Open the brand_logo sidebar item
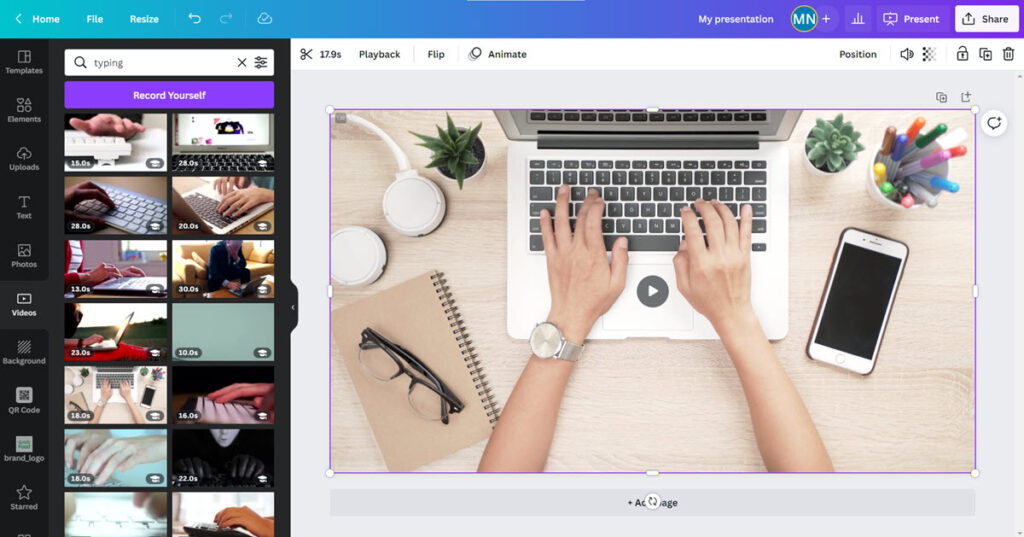 24,449
